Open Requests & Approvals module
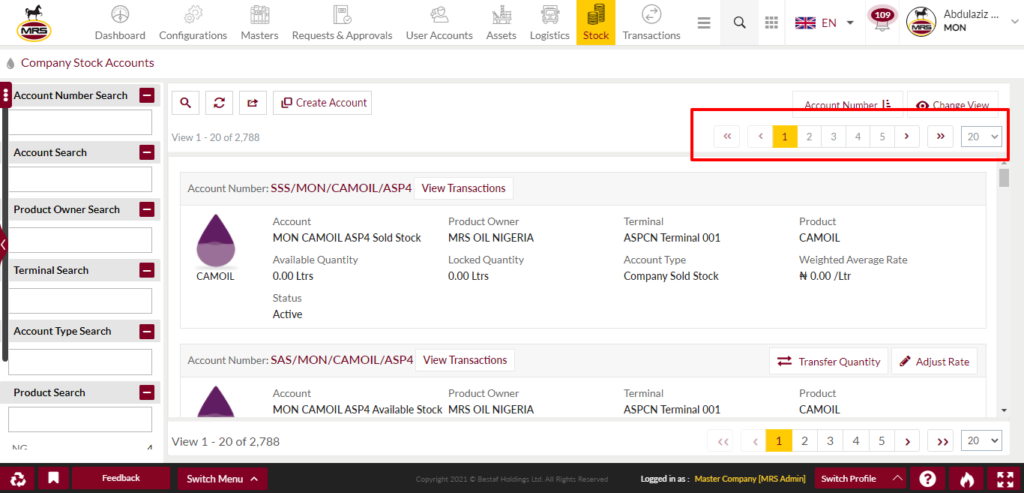The image size is (1024, 493). tap(342, 23)
